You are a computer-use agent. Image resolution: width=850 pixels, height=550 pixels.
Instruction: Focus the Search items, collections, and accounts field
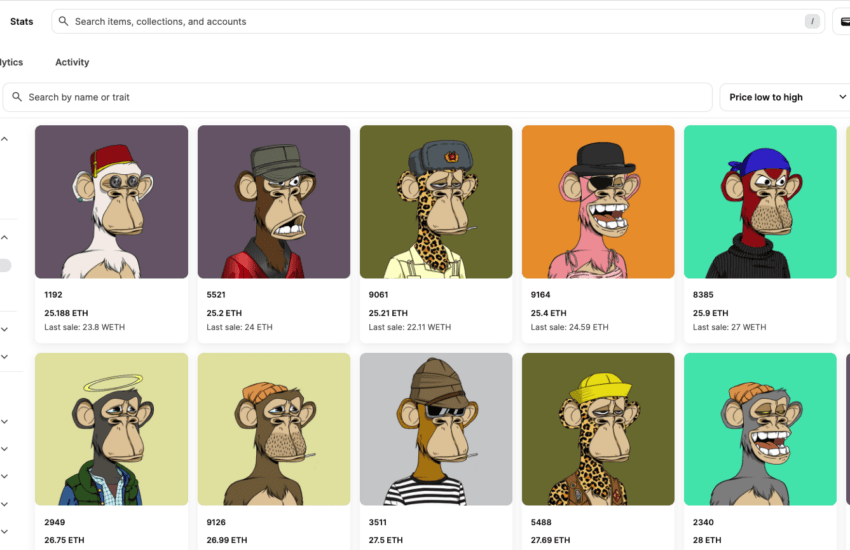tap(438, 22)
